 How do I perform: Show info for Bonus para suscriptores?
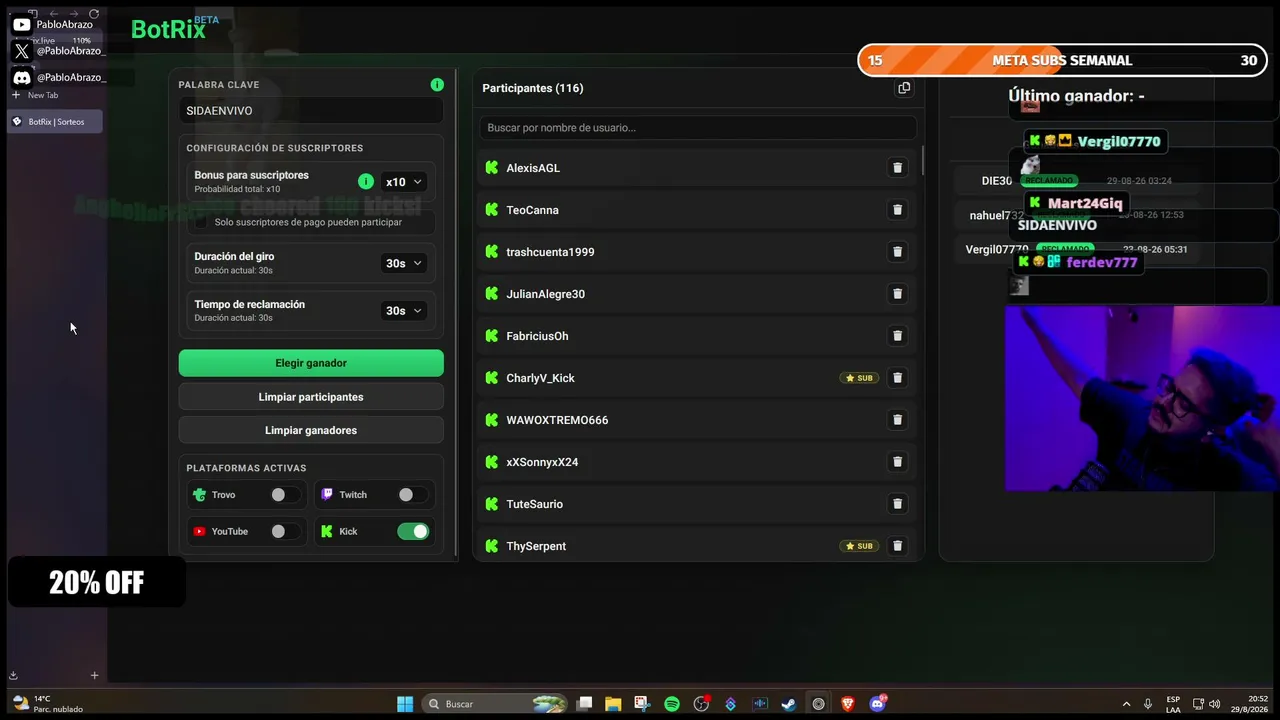tap(366, 182)
